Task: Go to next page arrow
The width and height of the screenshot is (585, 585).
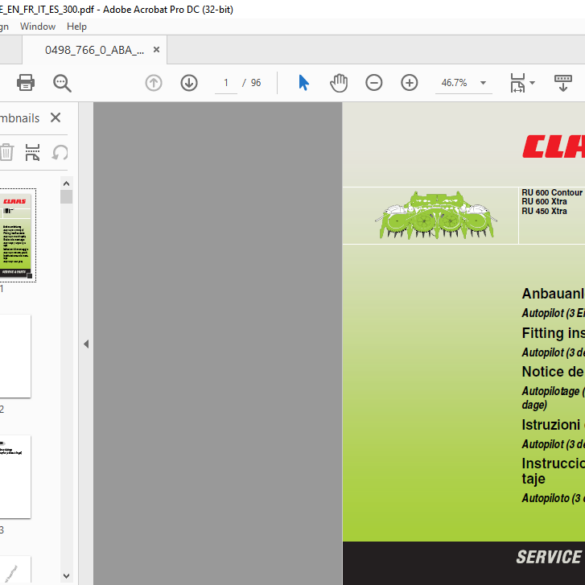Action: point(189,82)
